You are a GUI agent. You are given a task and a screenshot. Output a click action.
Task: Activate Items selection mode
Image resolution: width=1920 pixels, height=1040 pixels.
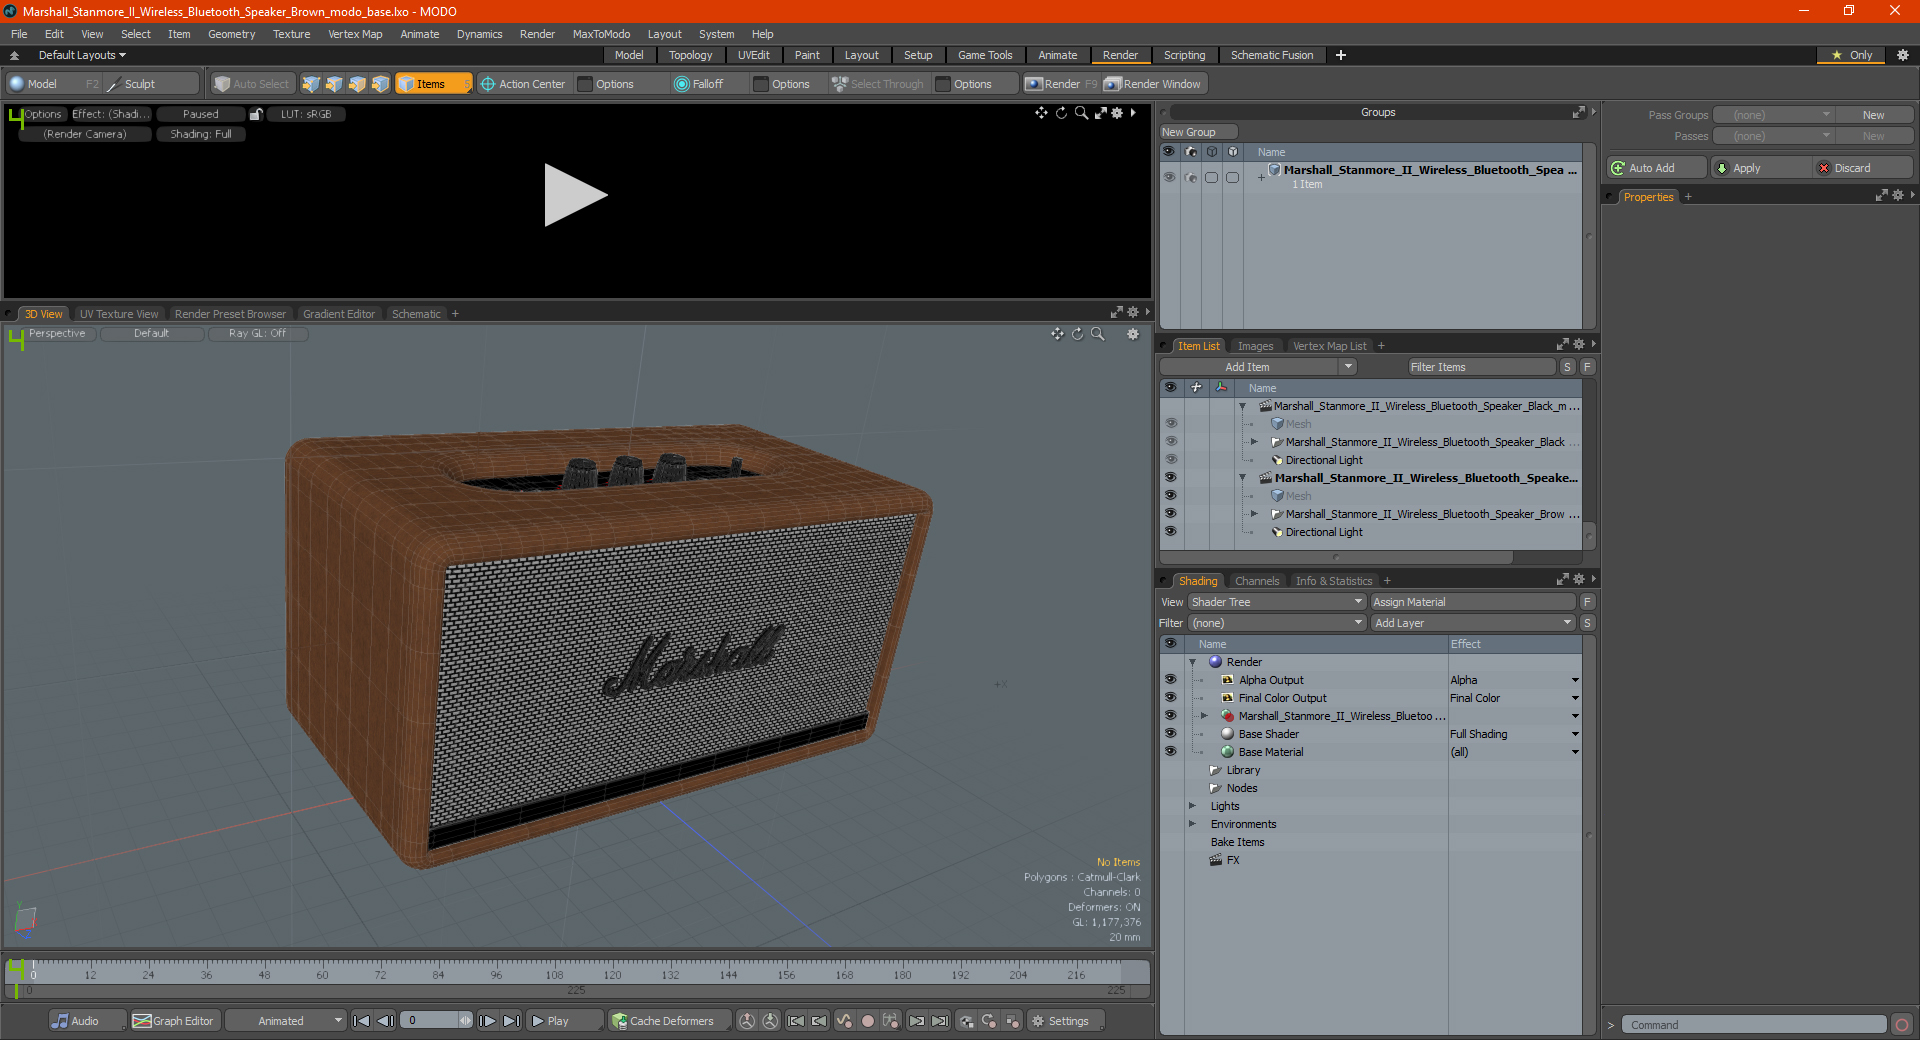(x=433, y=84)
